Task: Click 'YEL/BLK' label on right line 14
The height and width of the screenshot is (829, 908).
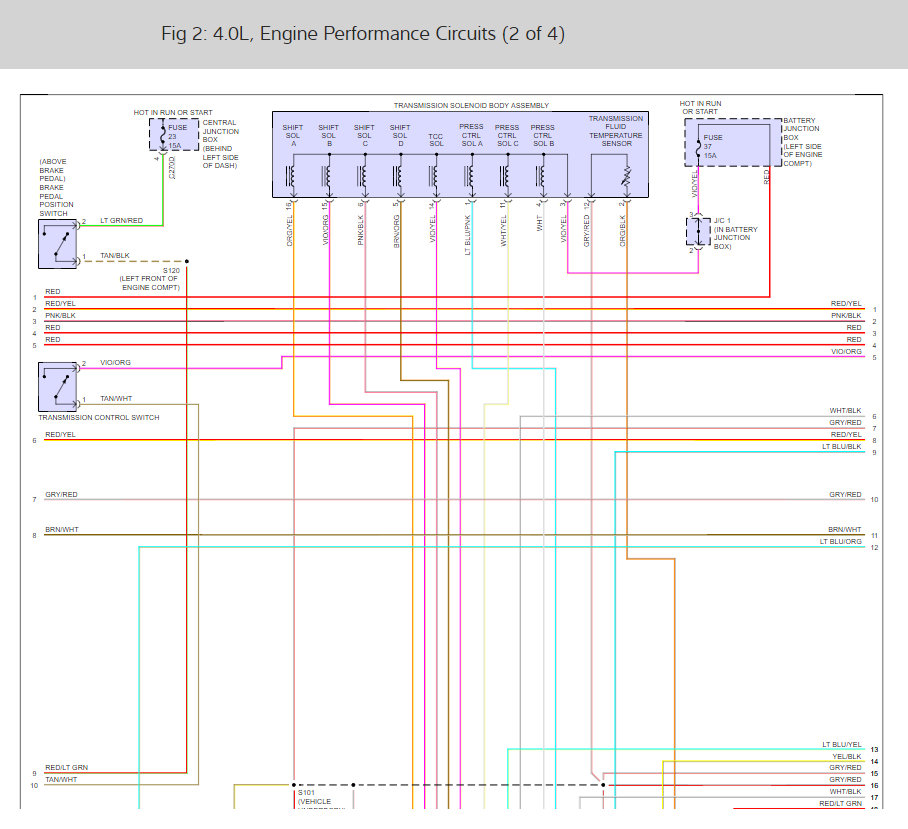Action: 847,757
